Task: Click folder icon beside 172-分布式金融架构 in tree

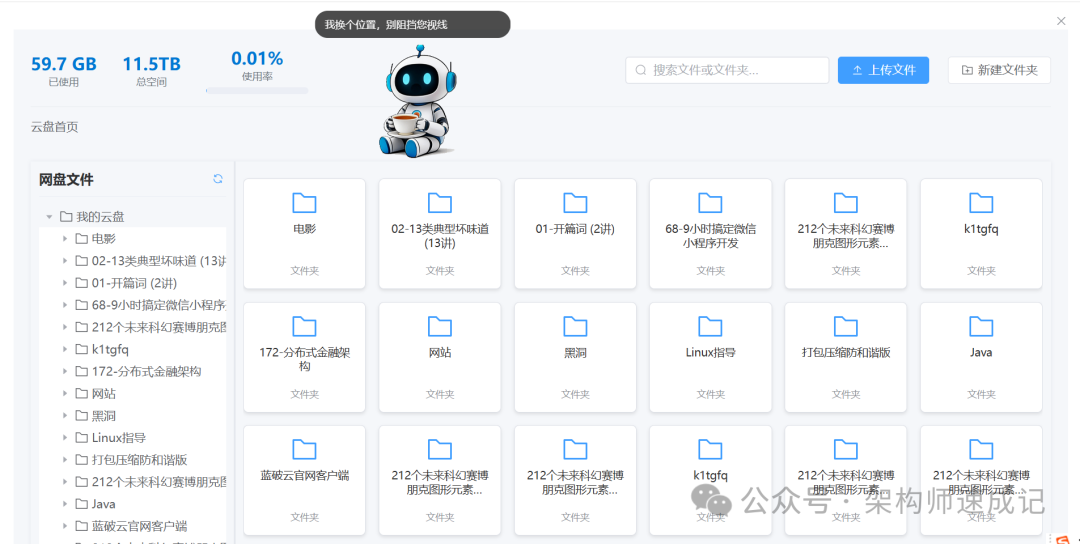Action: [81, 371]
